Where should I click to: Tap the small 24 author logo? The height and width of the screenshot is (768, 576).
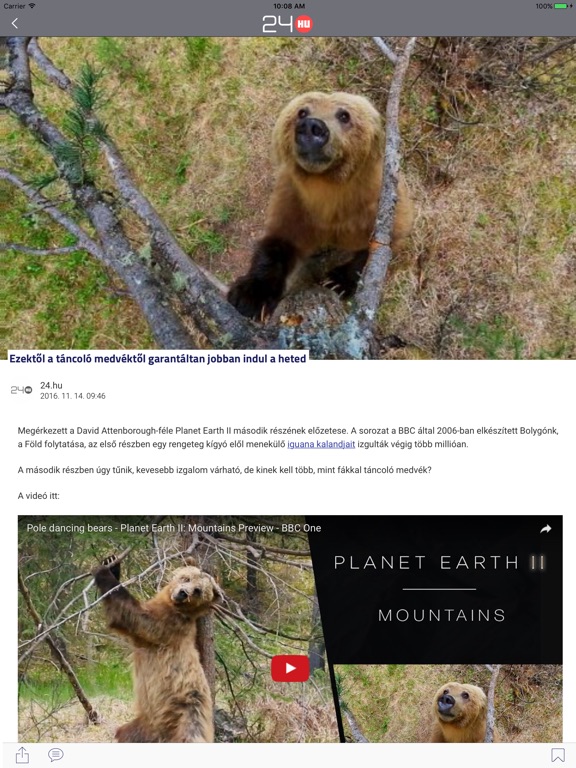(x=22, y=390)
